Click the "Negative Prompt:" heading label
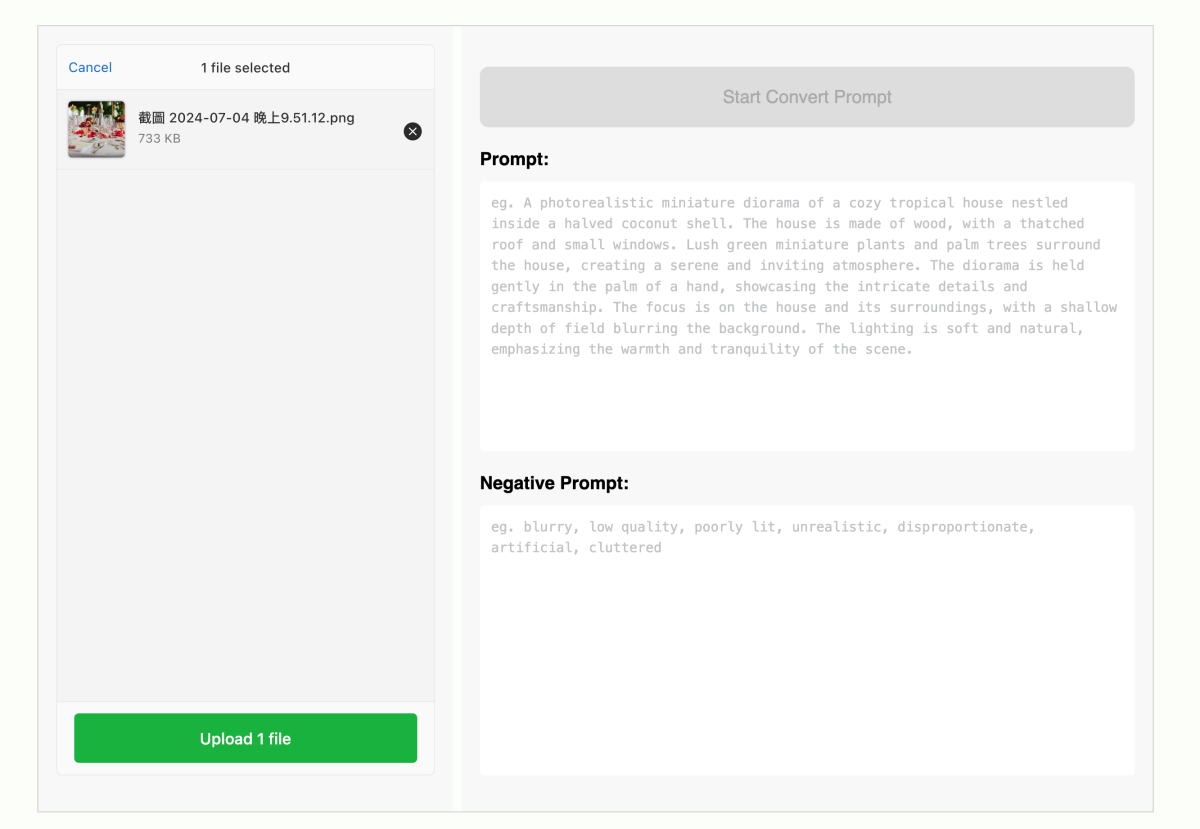 pyautogui.click(x=554, y=483)
